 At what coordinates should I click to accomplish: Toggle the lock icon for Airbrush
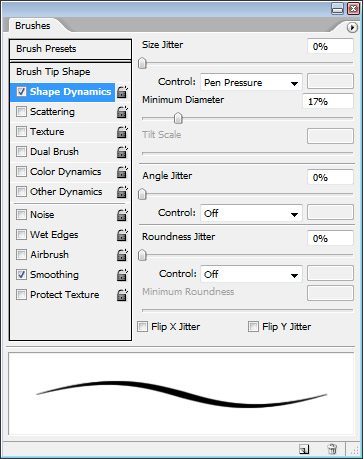click(x=122, y=255)
